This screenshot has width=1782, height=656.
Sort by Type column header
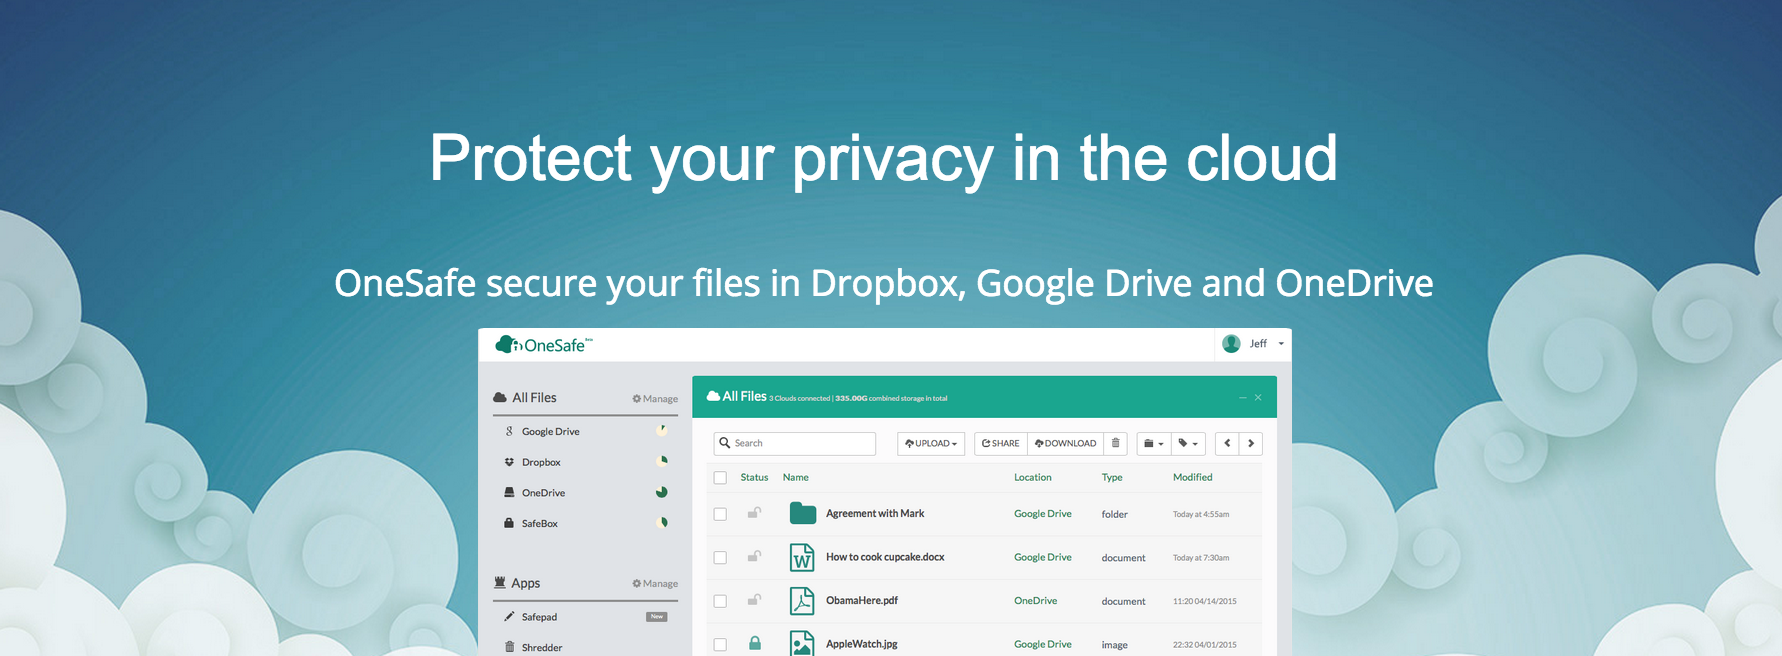[x=1112, y=478]
